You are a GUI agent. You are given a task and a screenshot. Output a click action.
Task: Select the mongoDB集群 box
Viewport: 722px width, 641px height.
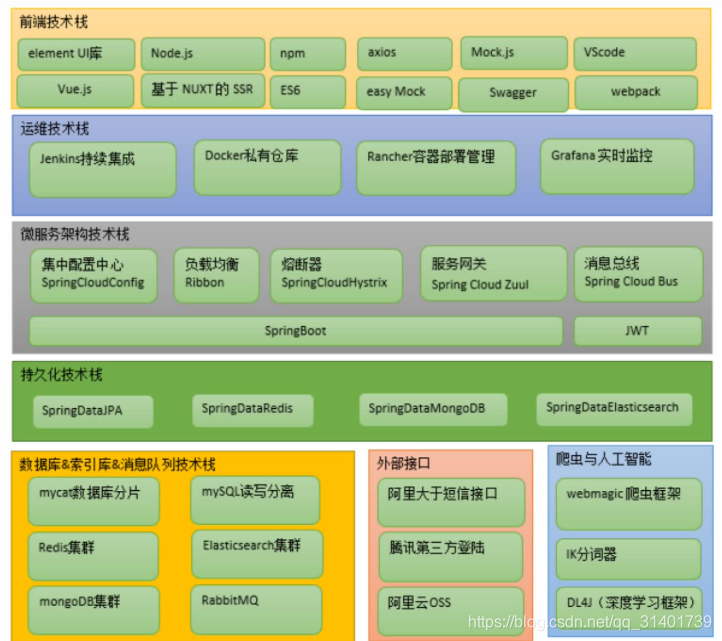coord(93,610)
